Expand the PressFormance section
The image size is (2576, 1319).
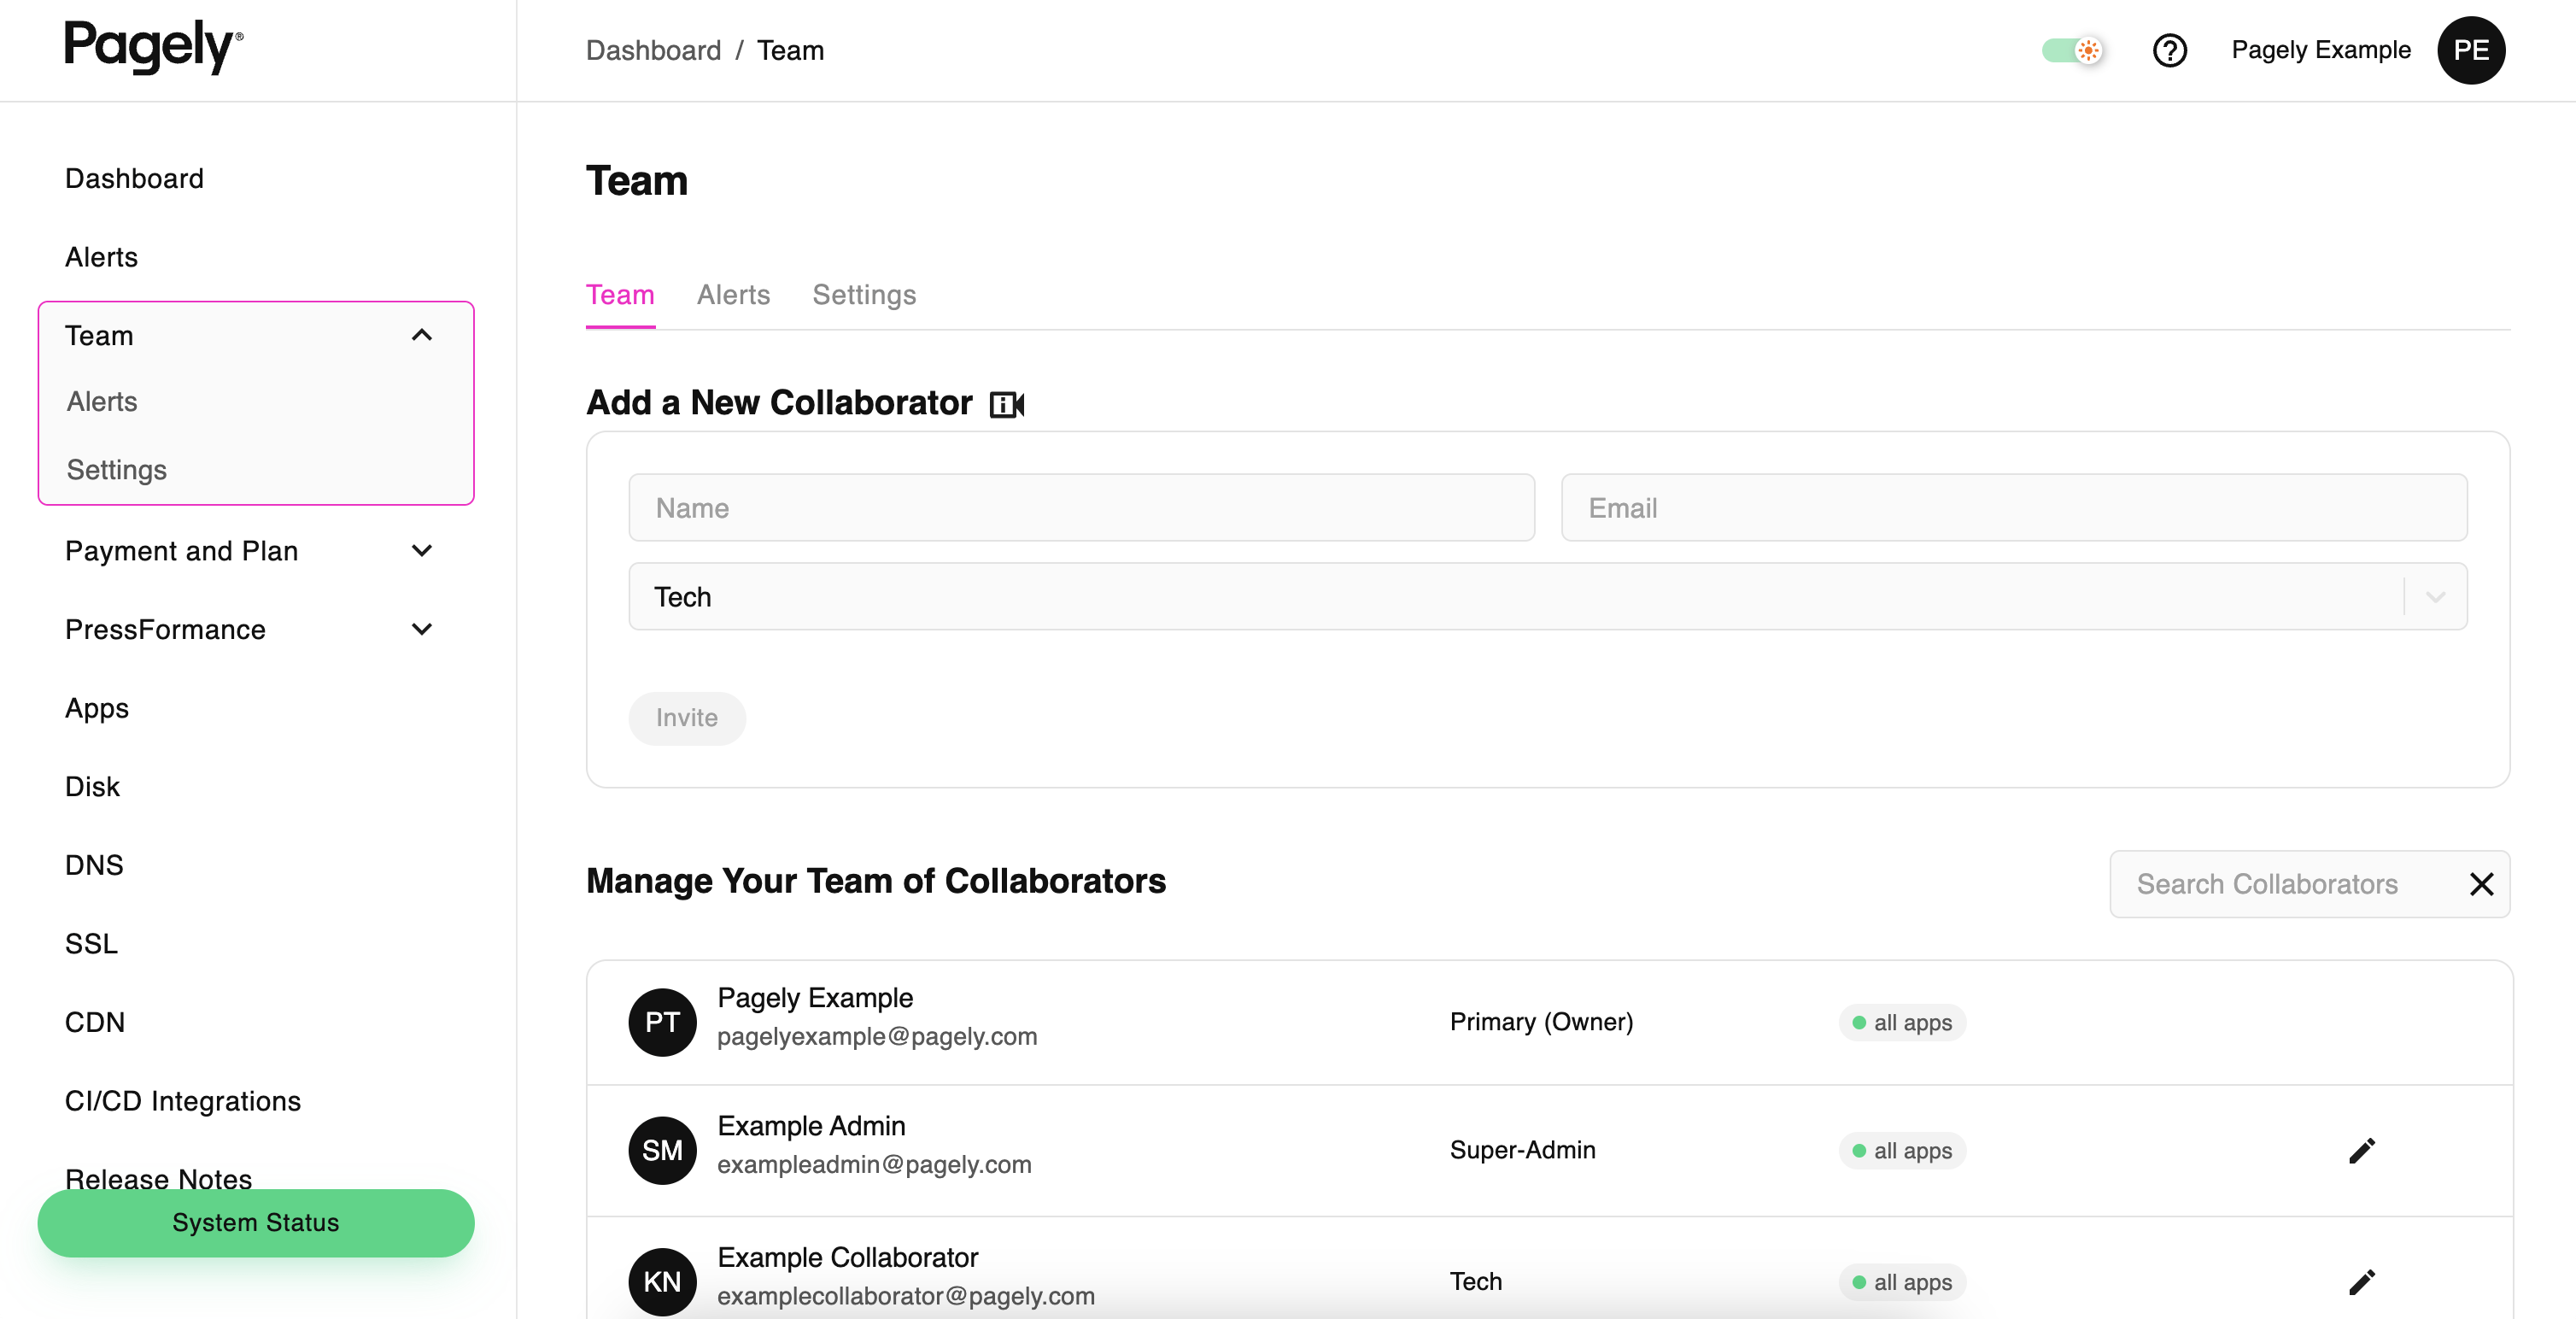pyautogui.click(x=422, y=629)
